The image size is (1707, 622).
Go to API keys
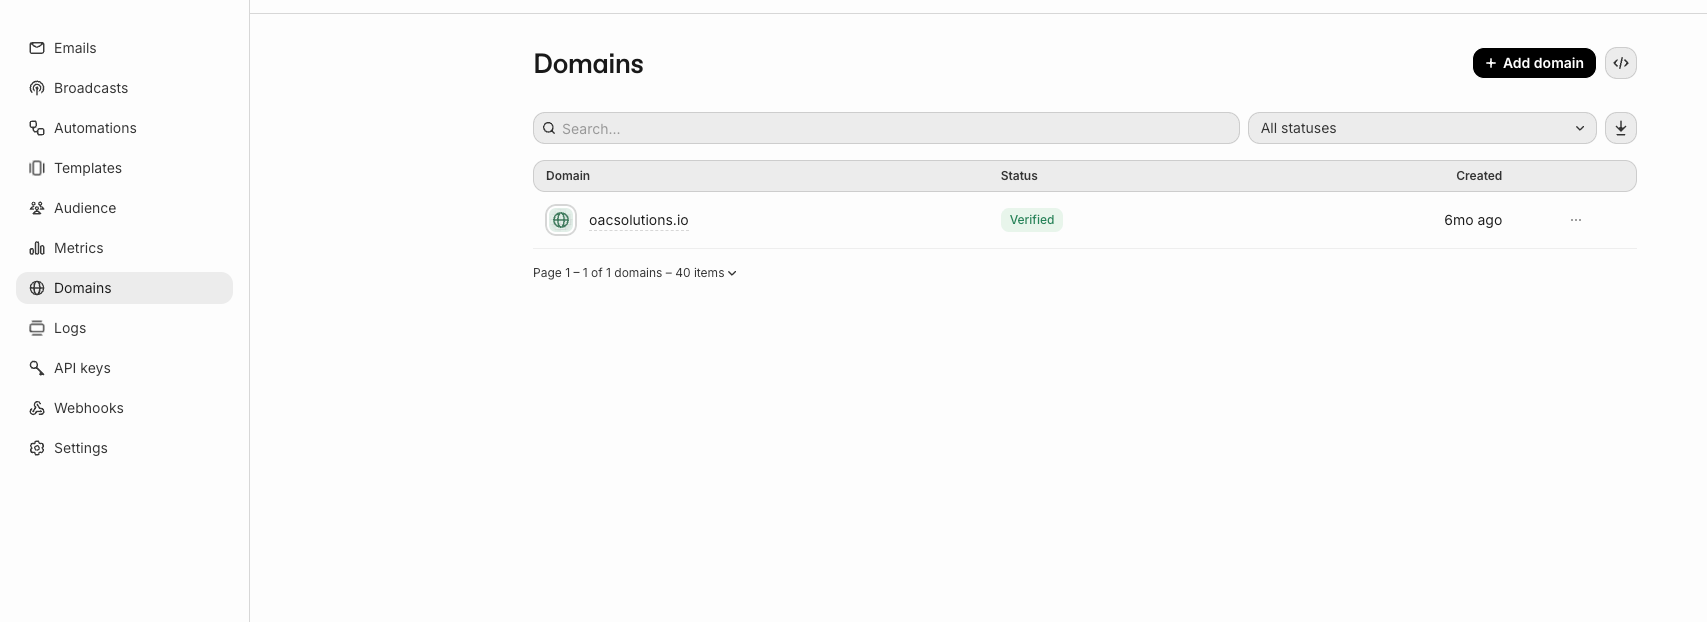124,368
